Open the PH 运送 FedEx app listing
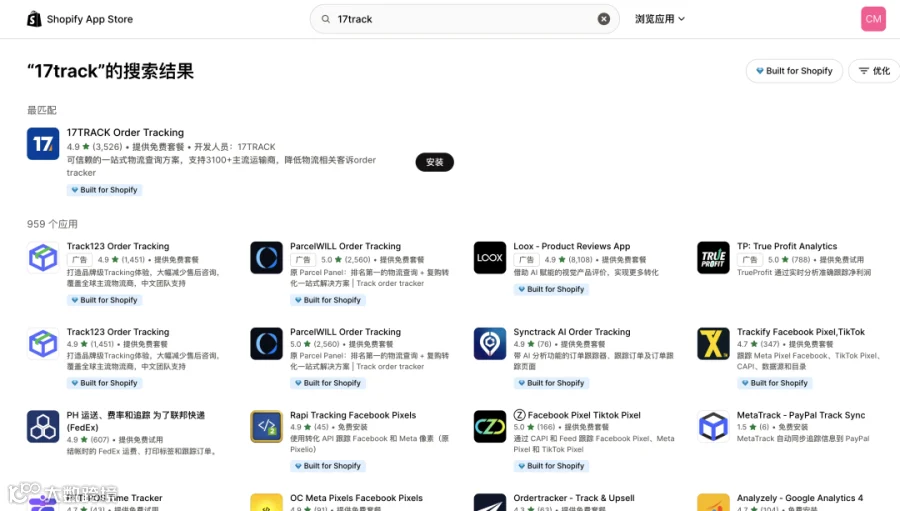The width and height of the screenshot is (900, 511). click(135, 421)
